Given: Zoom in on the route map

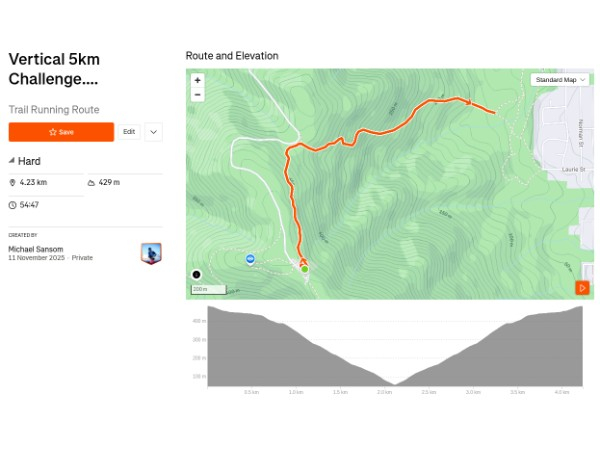Looking at the screenshot, I should [x=197, y=80].
